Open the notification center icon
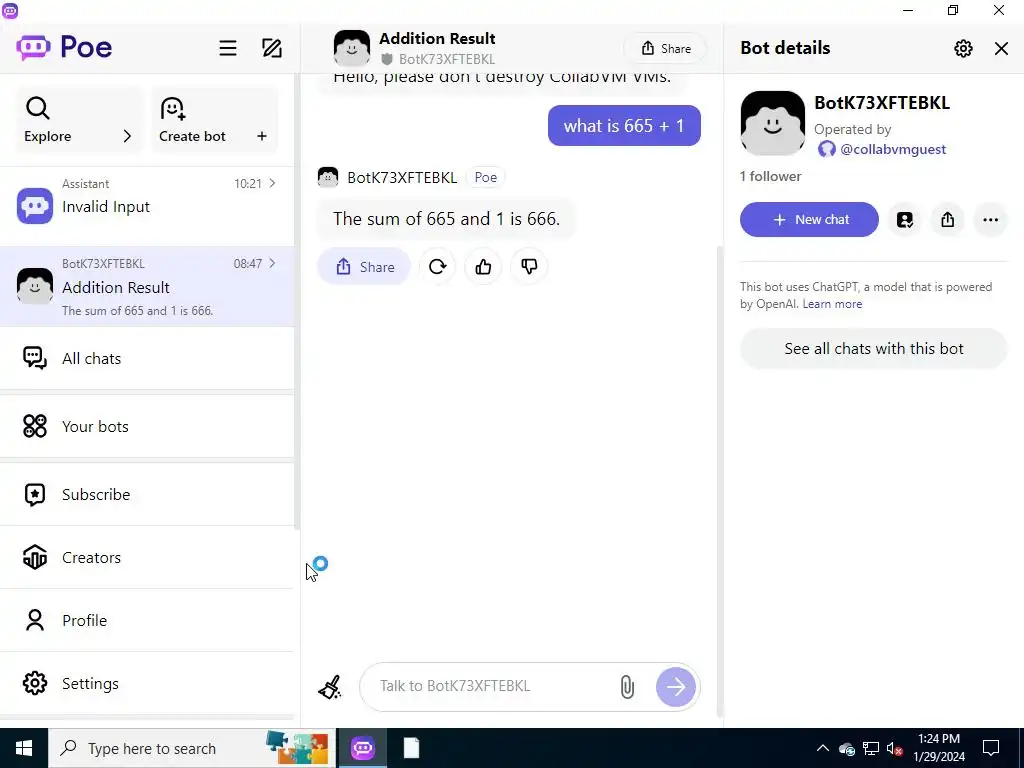Viewport: 1024px width, 768px height. coord(991,748)
